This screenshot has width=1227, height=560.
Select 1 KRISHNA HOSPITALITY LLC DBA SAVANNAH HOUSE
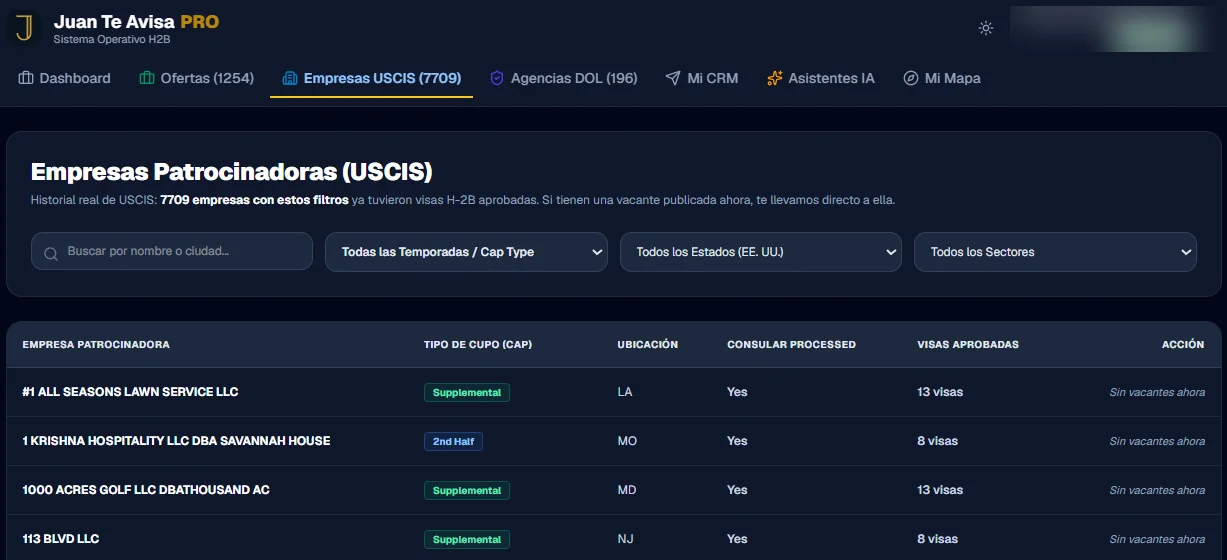(x=176, y=441)
